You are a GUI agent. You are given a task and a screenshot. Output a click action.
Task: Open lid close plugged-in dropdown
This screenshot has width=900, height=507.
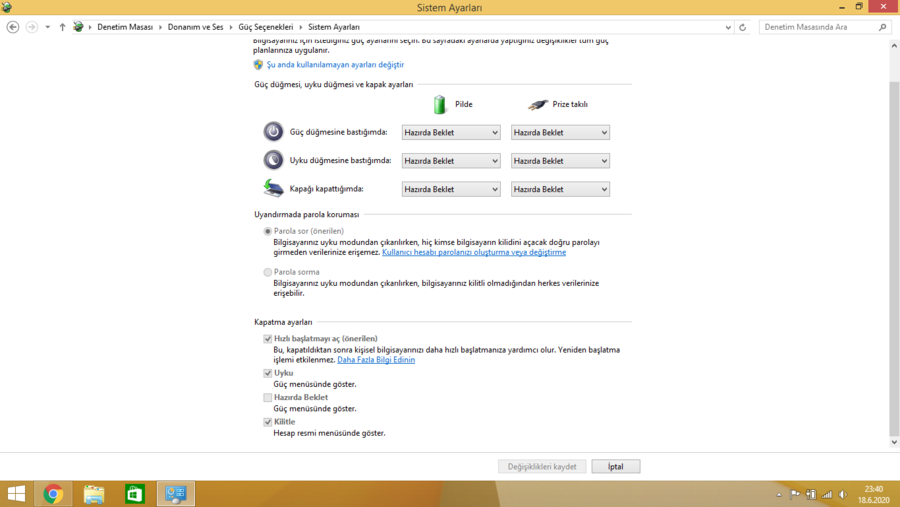pyautogui.click(x=560, y=189)
